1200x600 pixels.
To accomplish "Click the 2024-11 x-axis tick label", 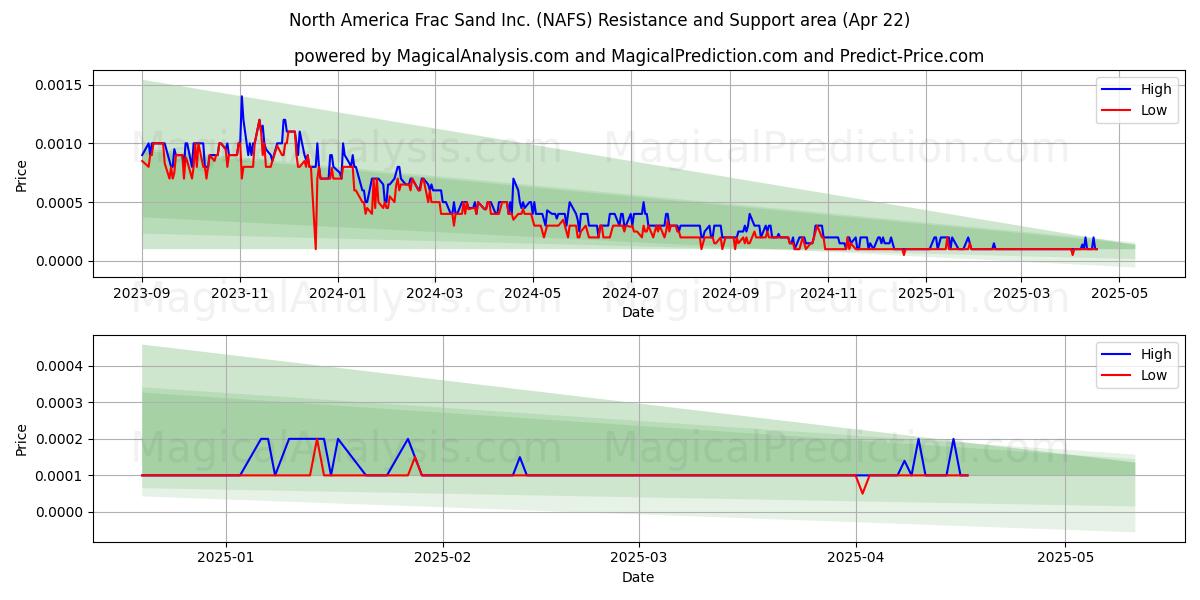I will [827, 294].
